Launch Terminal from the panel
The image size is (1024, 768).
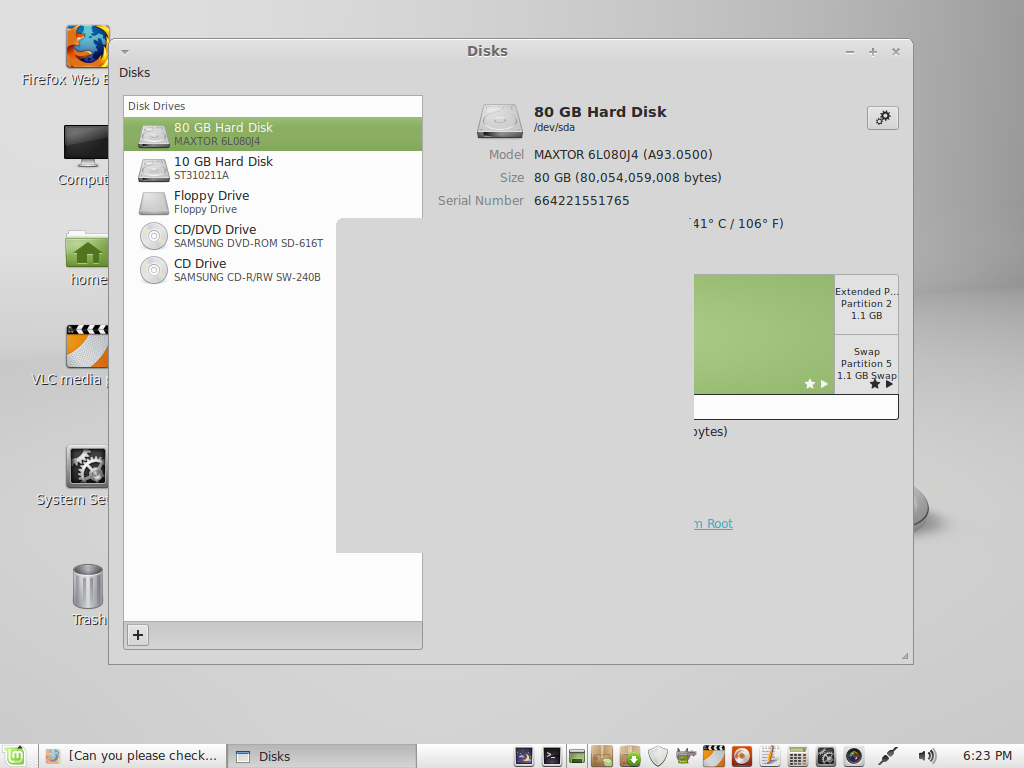[552, 756]
